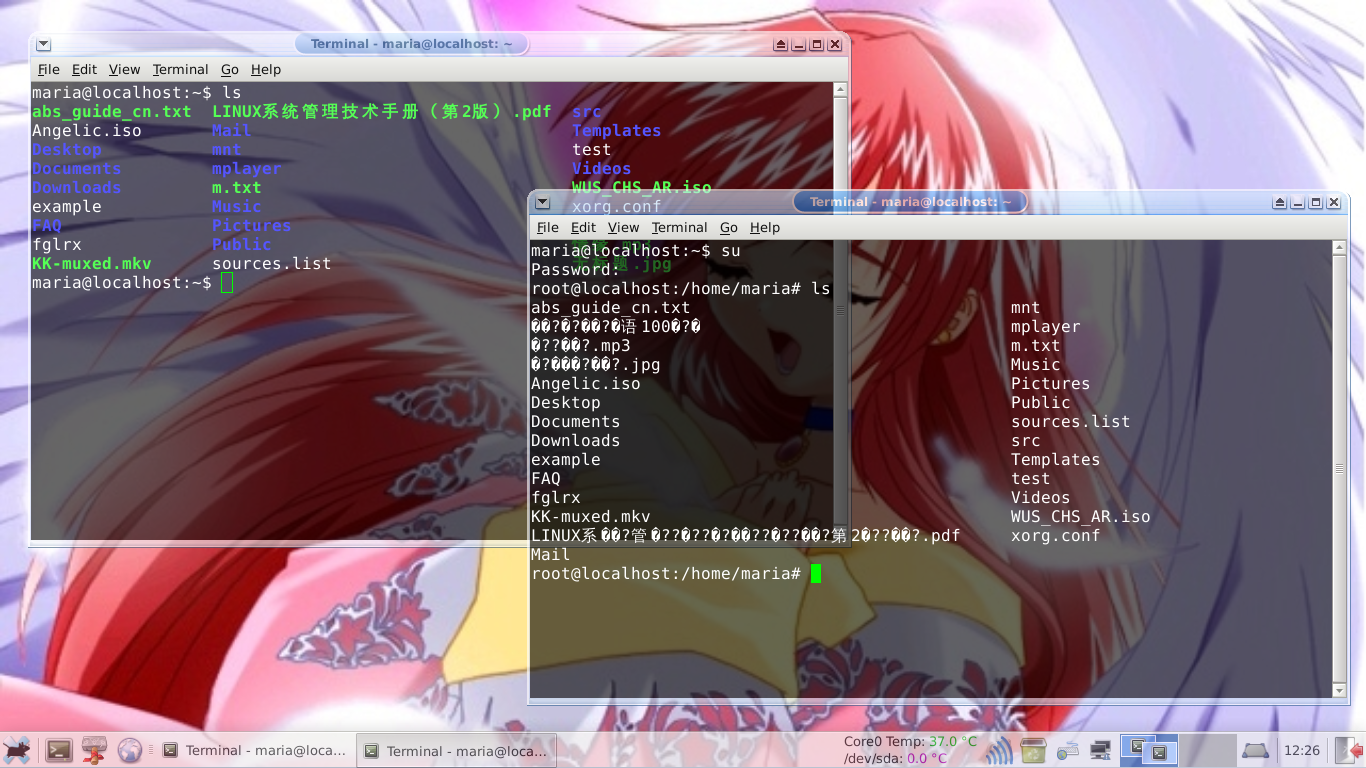The height and width of the screenshot is (768, 1366).
Task: Click Videos entry in front Terminal
Action: pos(1040,498)
